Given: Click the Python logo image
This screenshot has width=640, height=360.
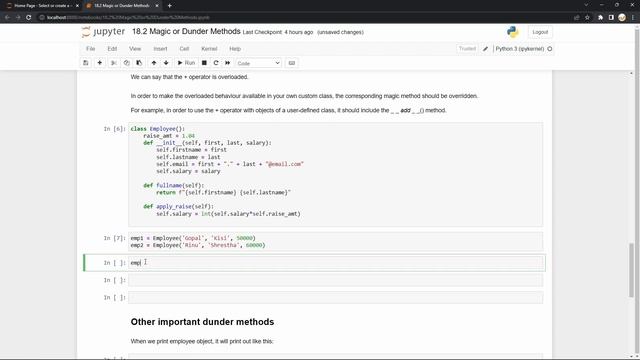Looking at the screenshot, I should pos(513,32).
